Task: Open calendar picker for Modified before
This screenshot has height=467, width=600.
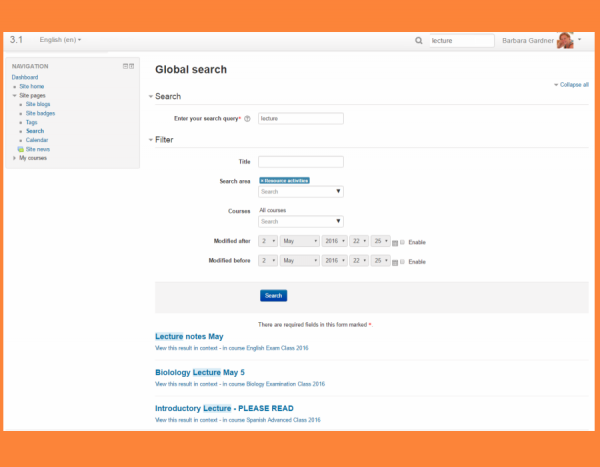Action: click(396, 262)
